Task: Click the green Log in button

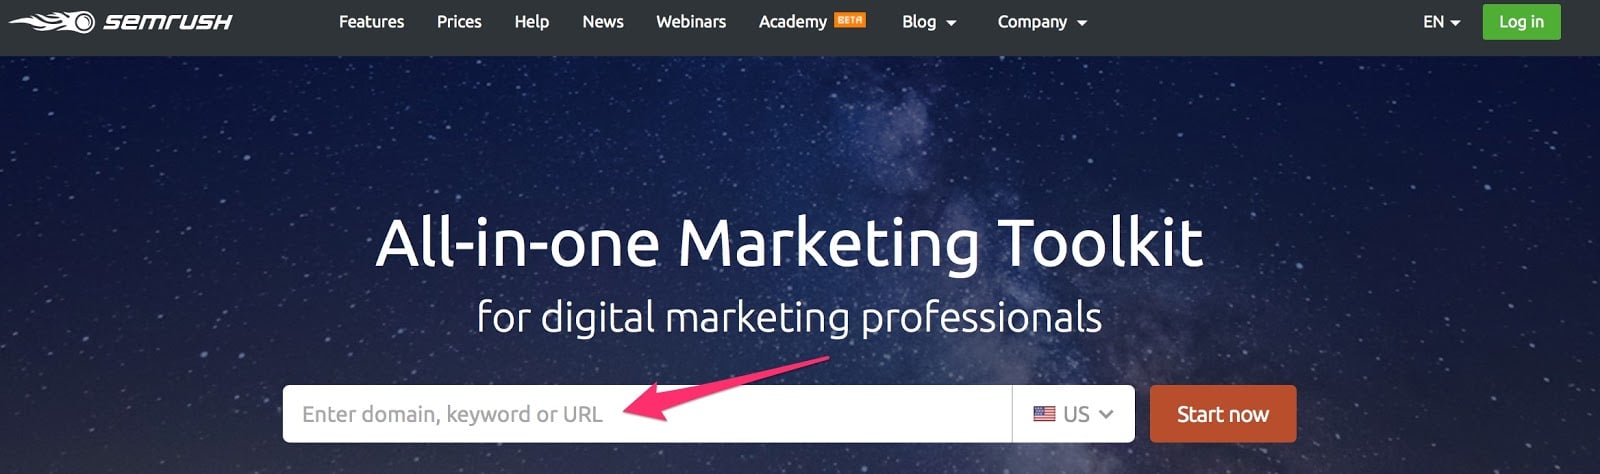Action: pyautogui.click(x=1521, y=22)
